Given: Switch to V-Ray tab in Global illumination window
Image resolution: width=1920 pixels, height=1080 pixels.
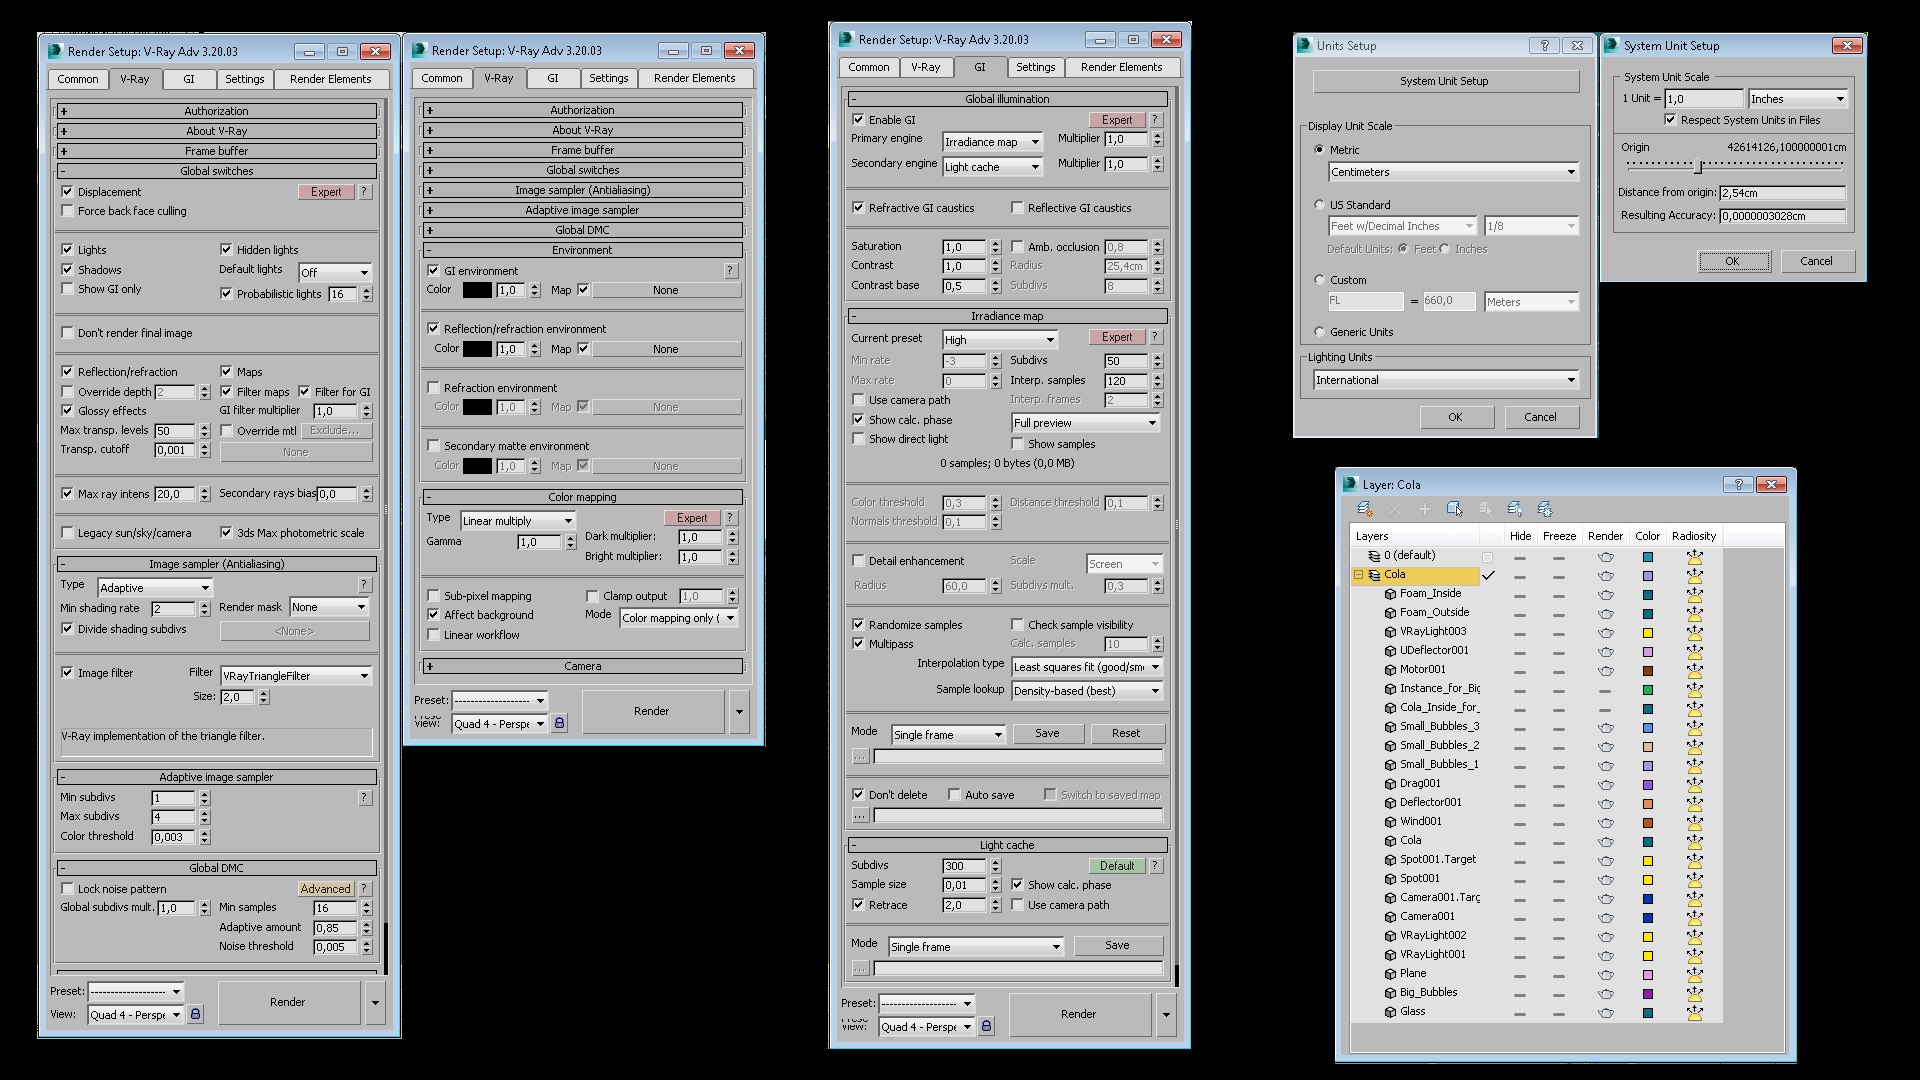Looking at the screenshot, I should point(925,67).
